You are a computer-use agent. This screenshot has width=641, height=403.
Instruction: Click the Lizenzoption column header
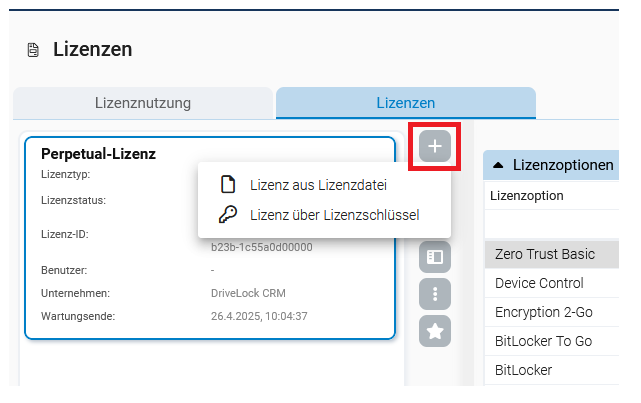(x=527, y=195)
